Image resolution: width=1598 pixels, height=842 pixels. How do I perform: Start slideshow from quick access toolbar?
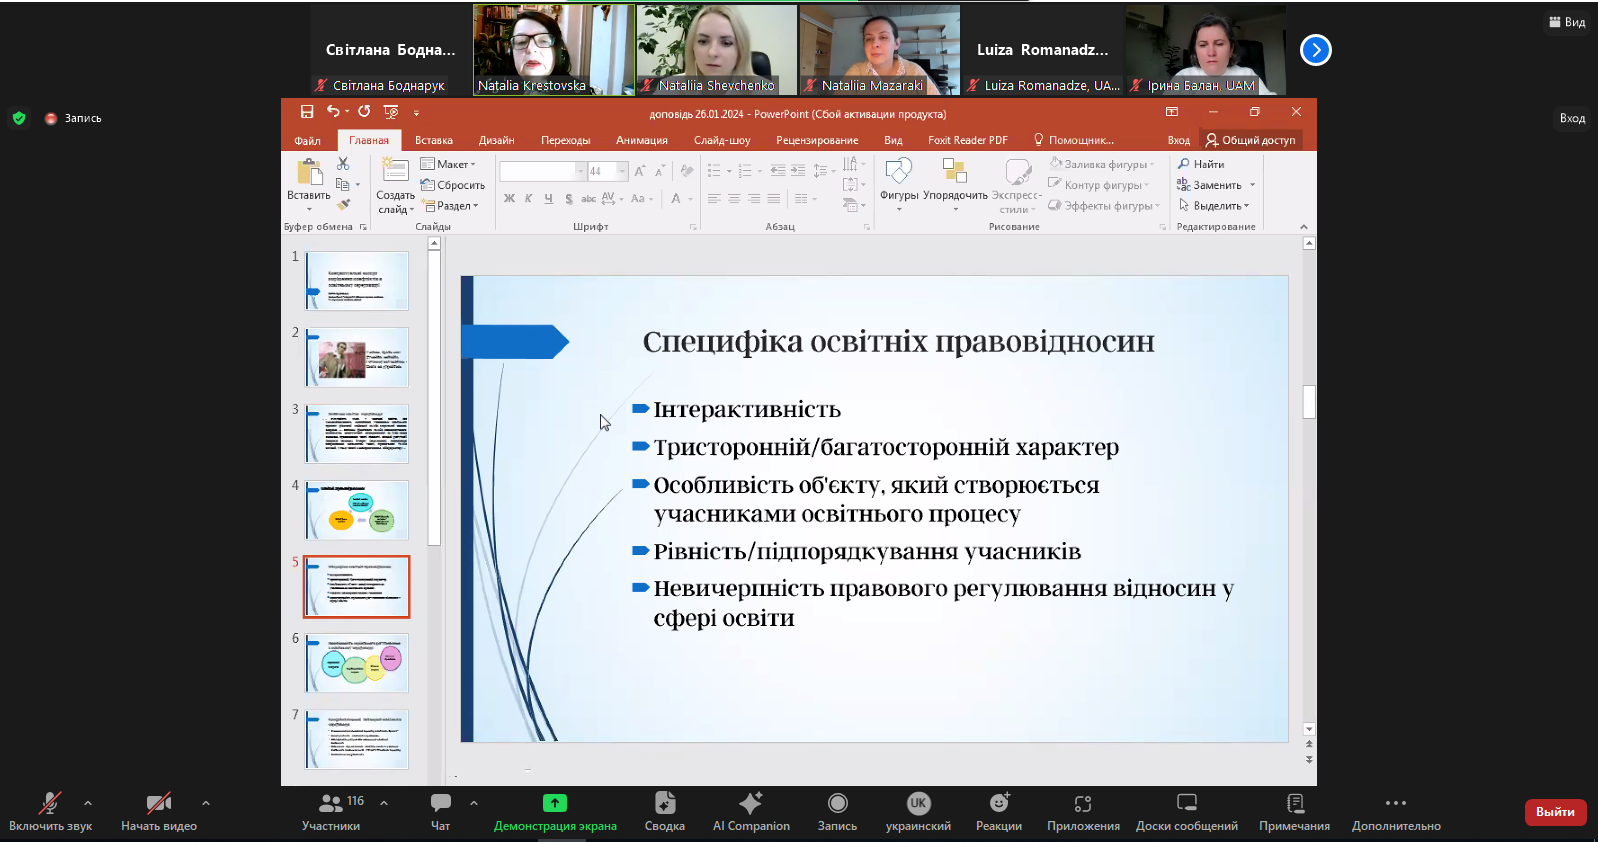click(x=391, y=112)
